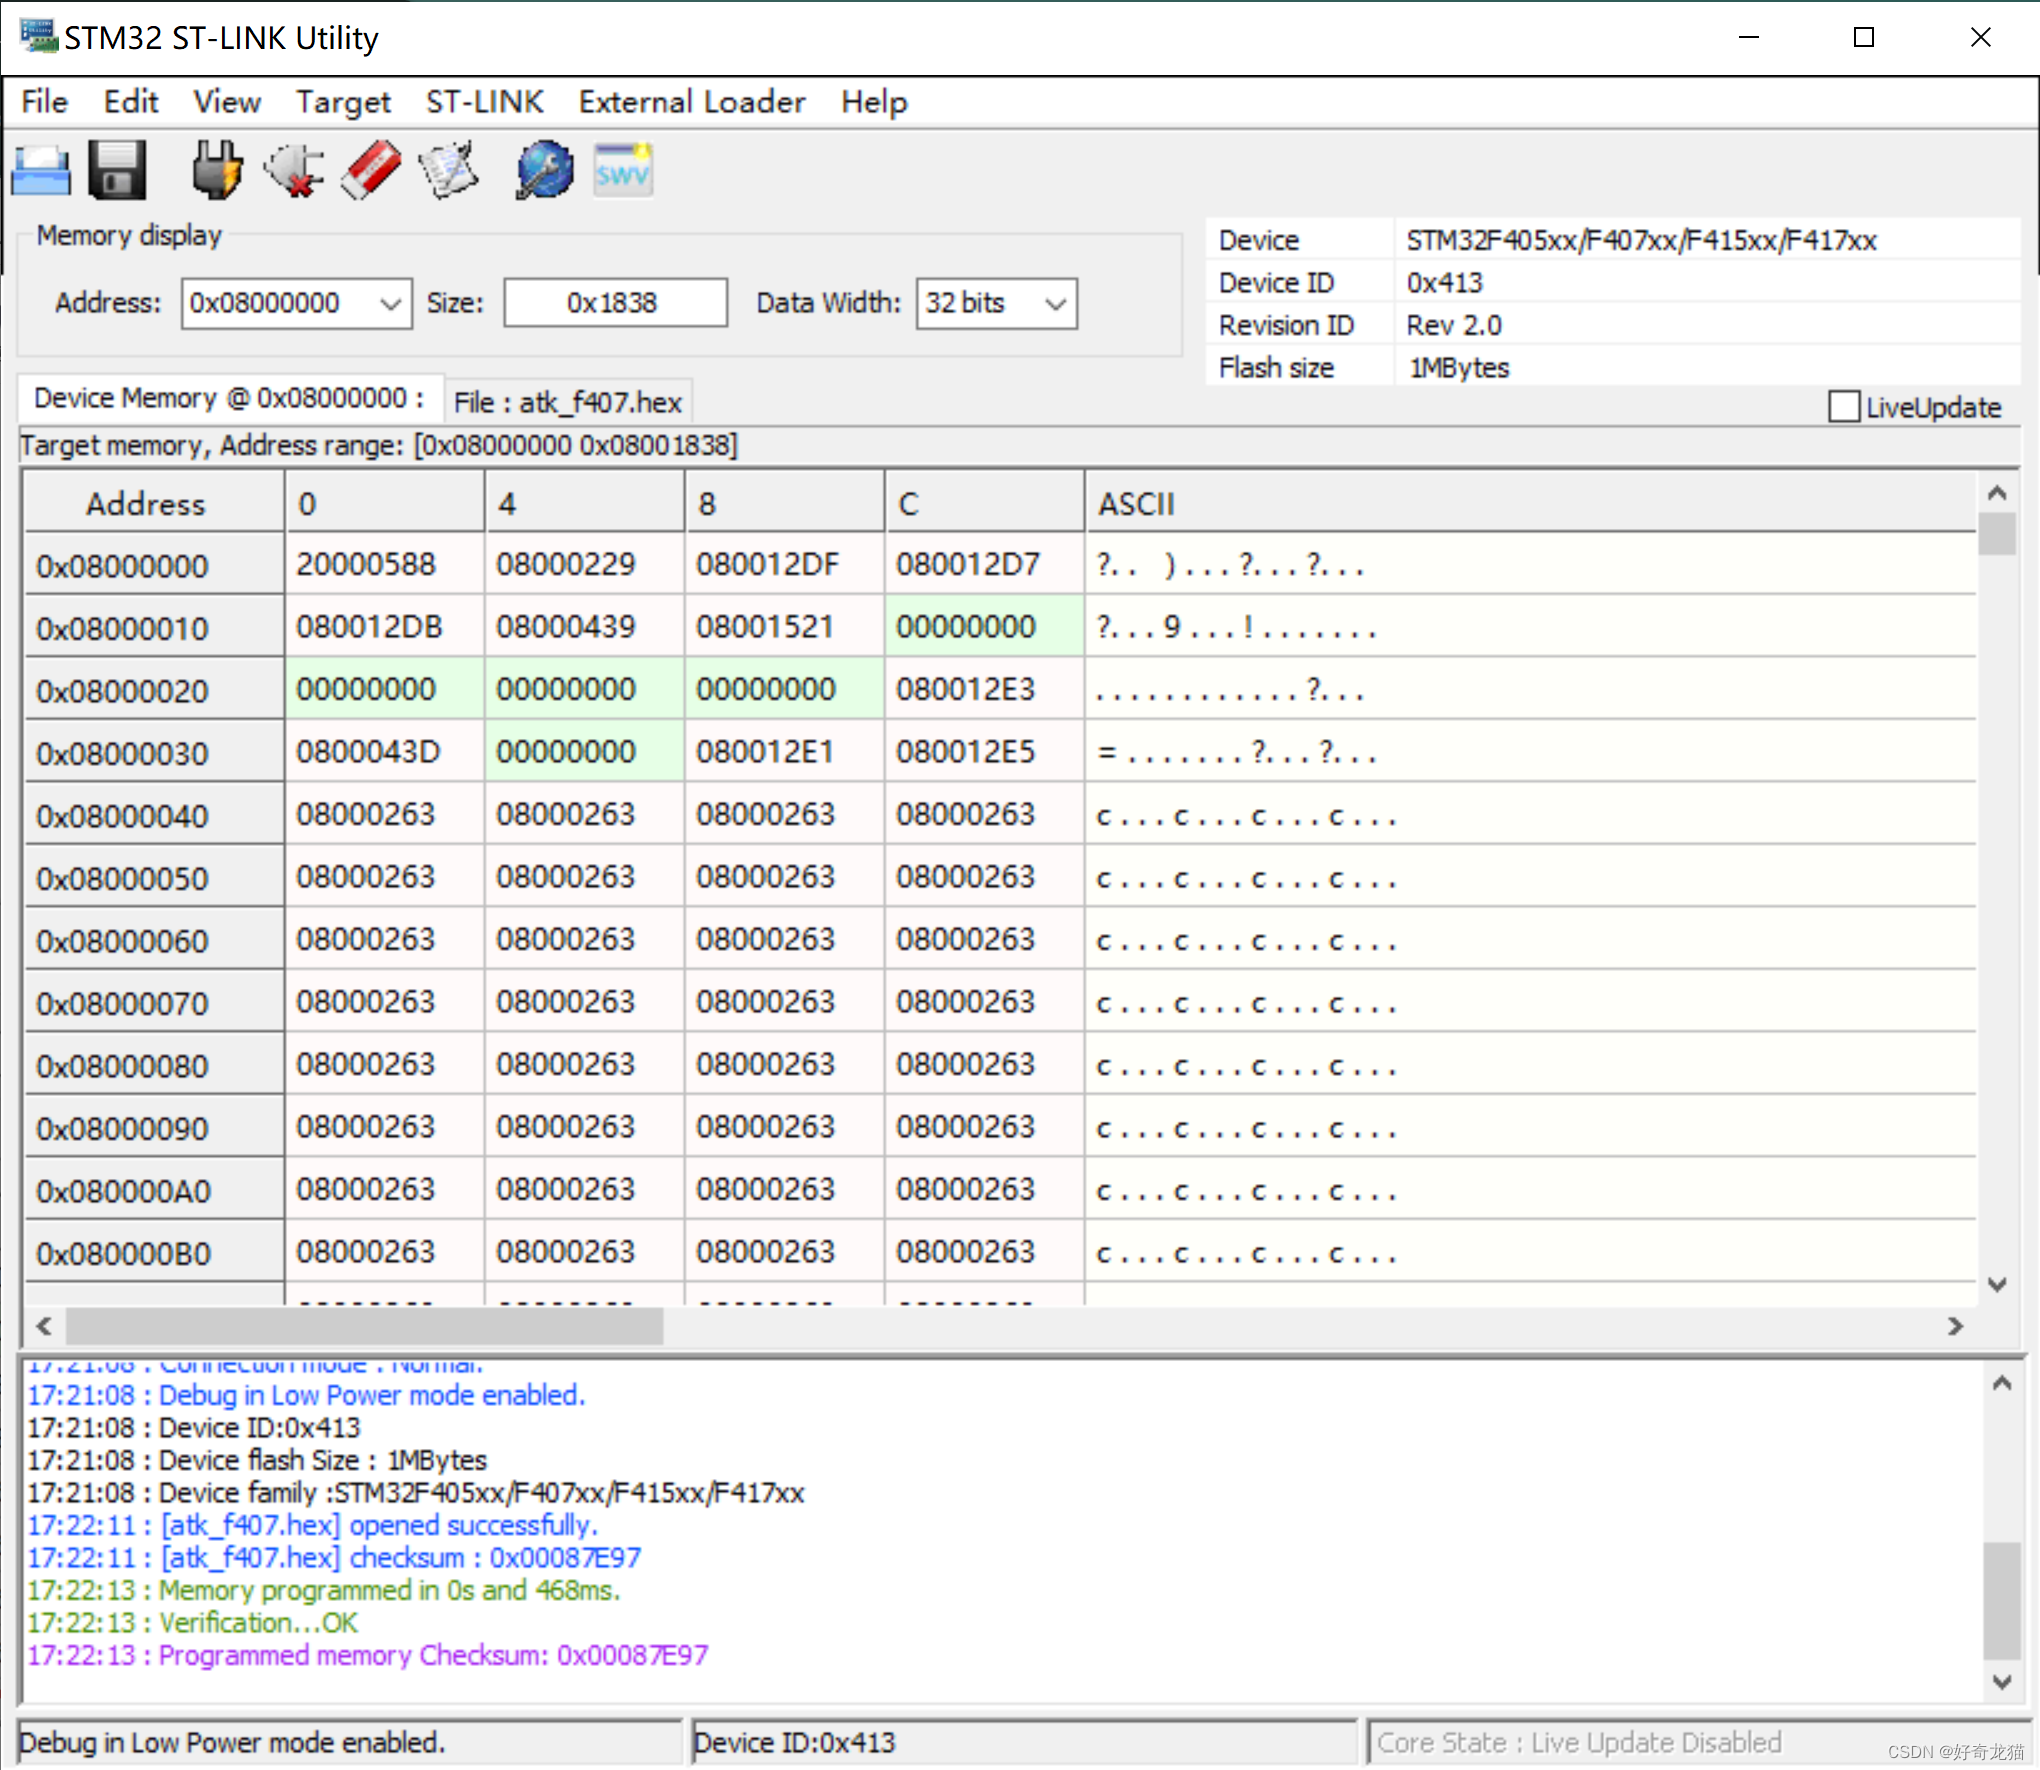
Task: Open ST-LINK firmware update globe icon
Action: (545, 171)
